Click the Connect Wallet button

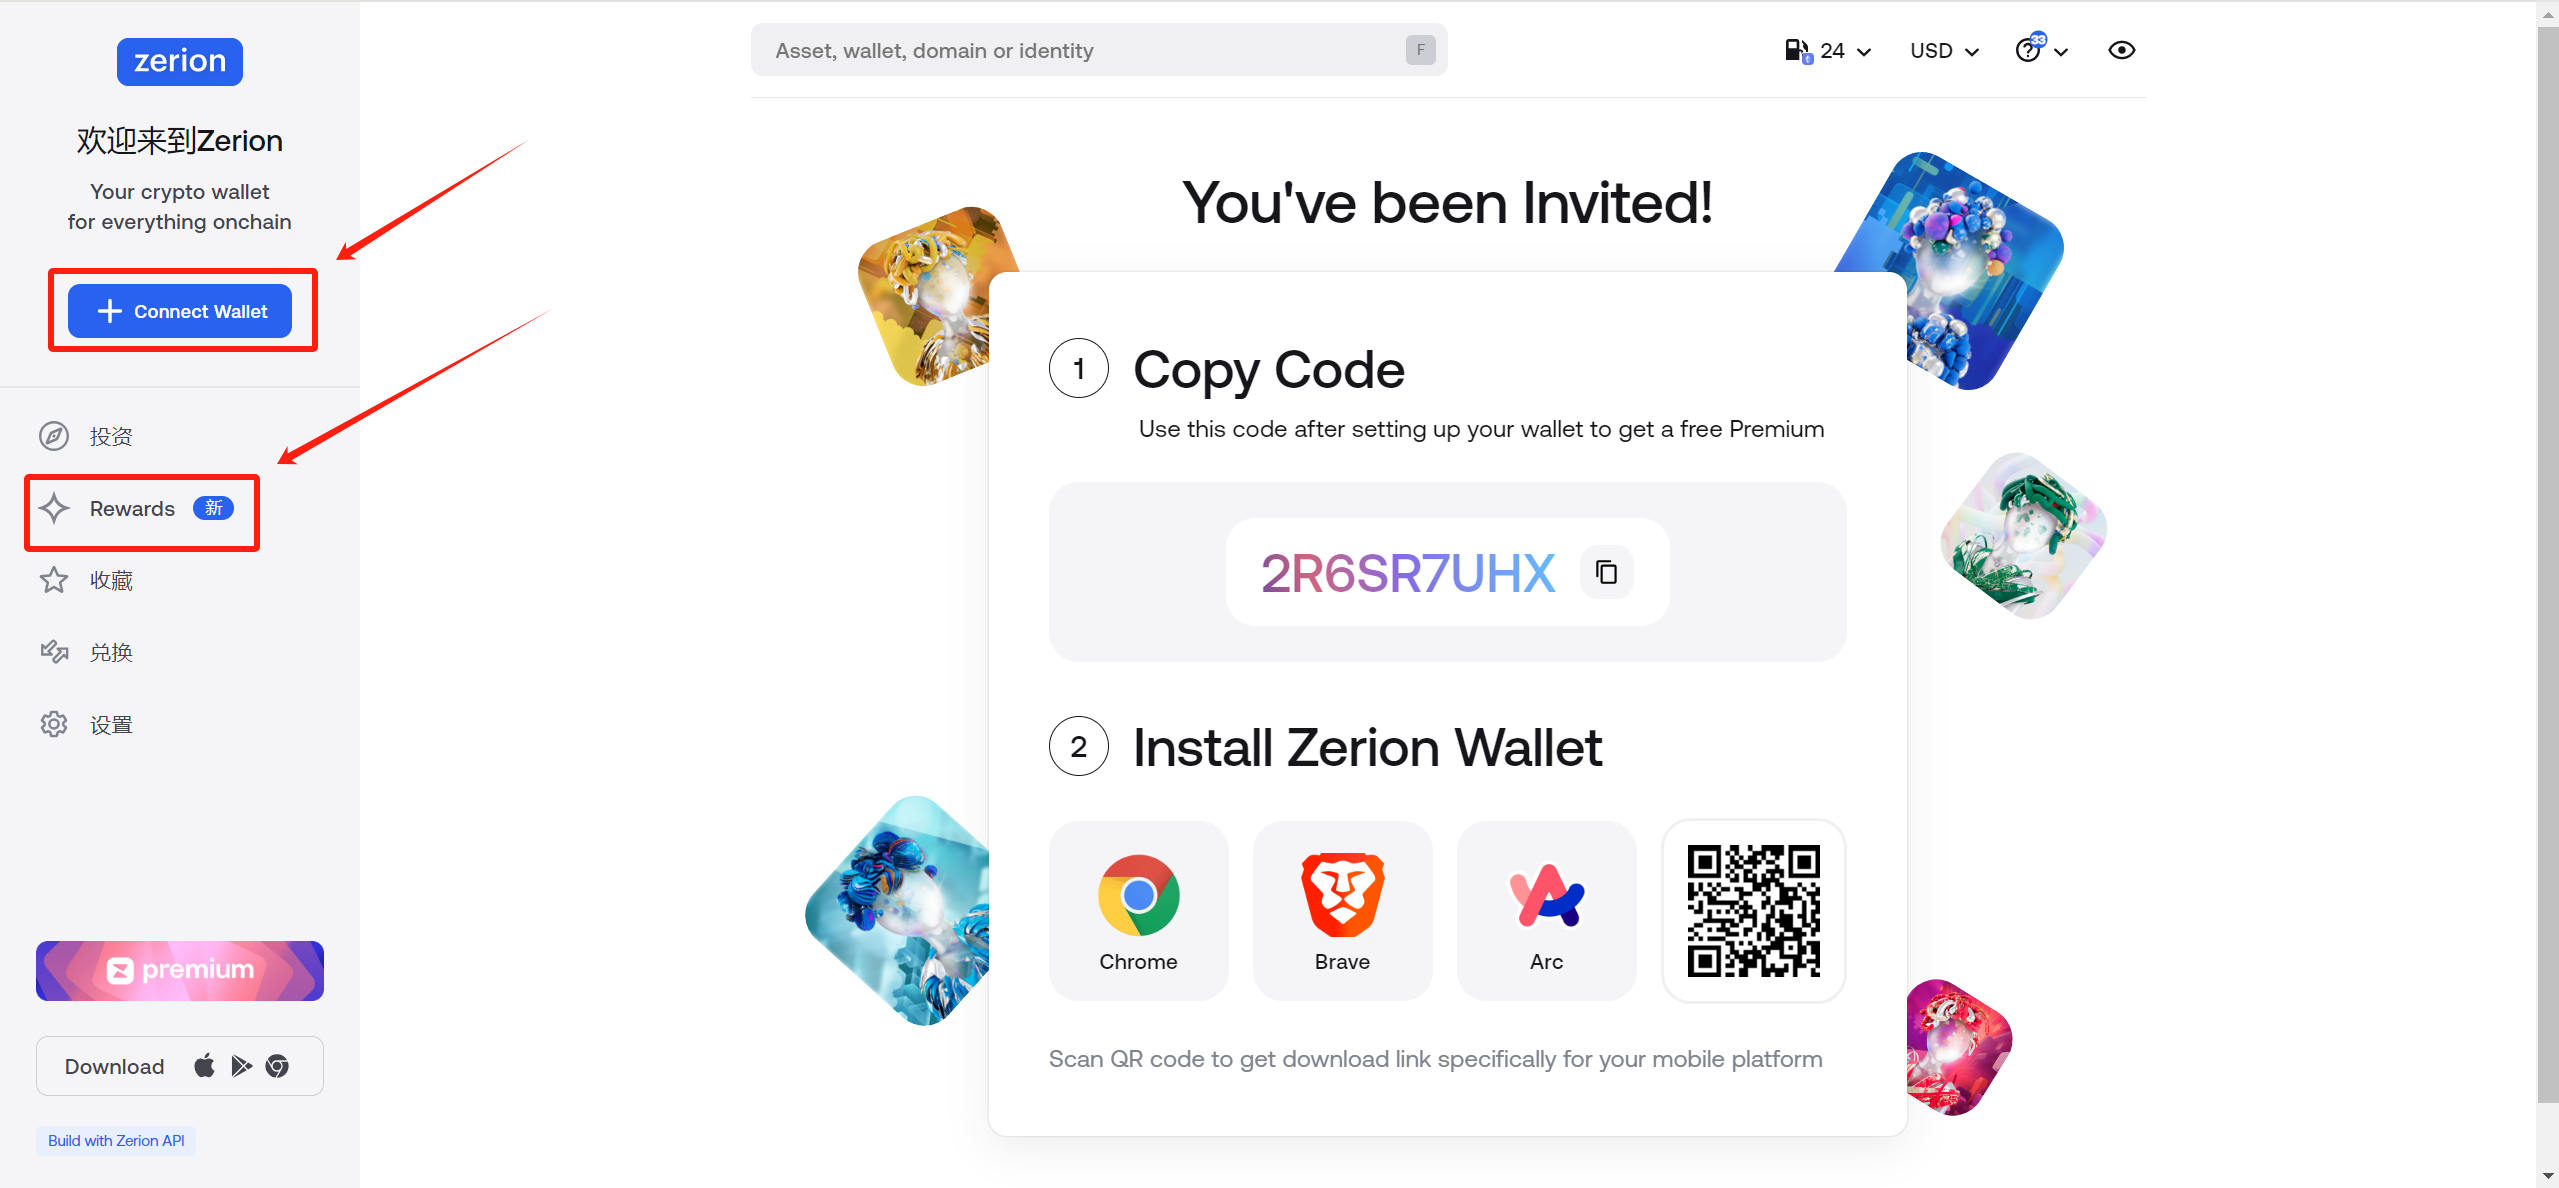pos(180,311)
